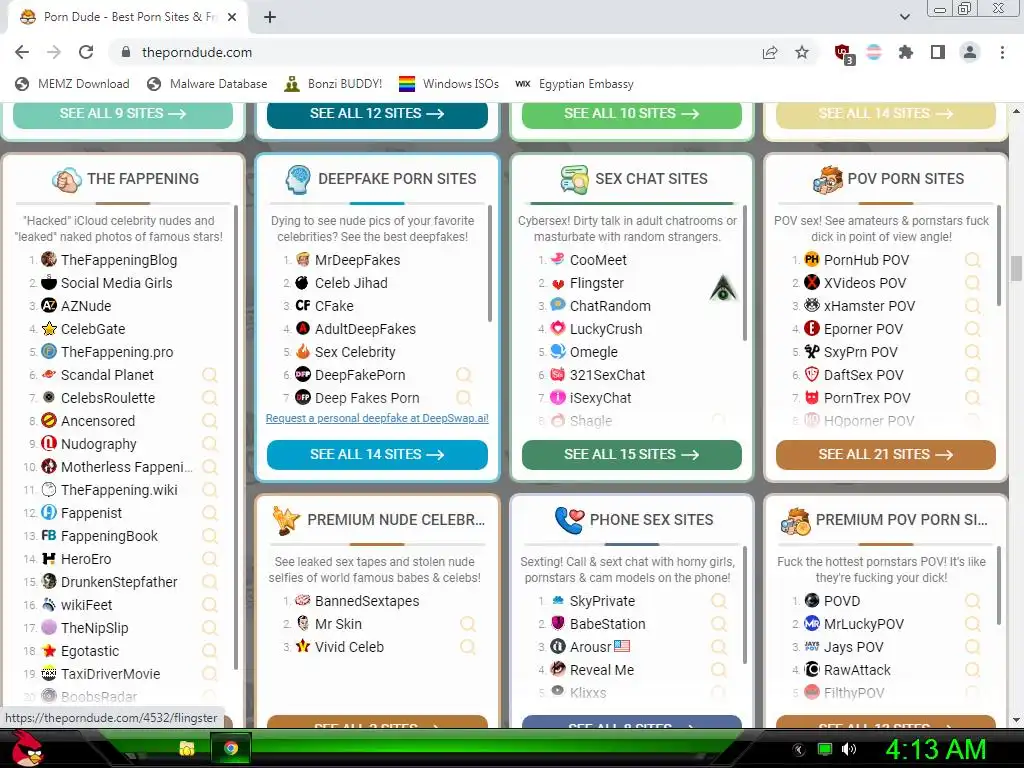The width and height of the screenshot is (1024, 768).
Task: Click SEE ALL 14 SITES blue button
Action: [377, 455]
